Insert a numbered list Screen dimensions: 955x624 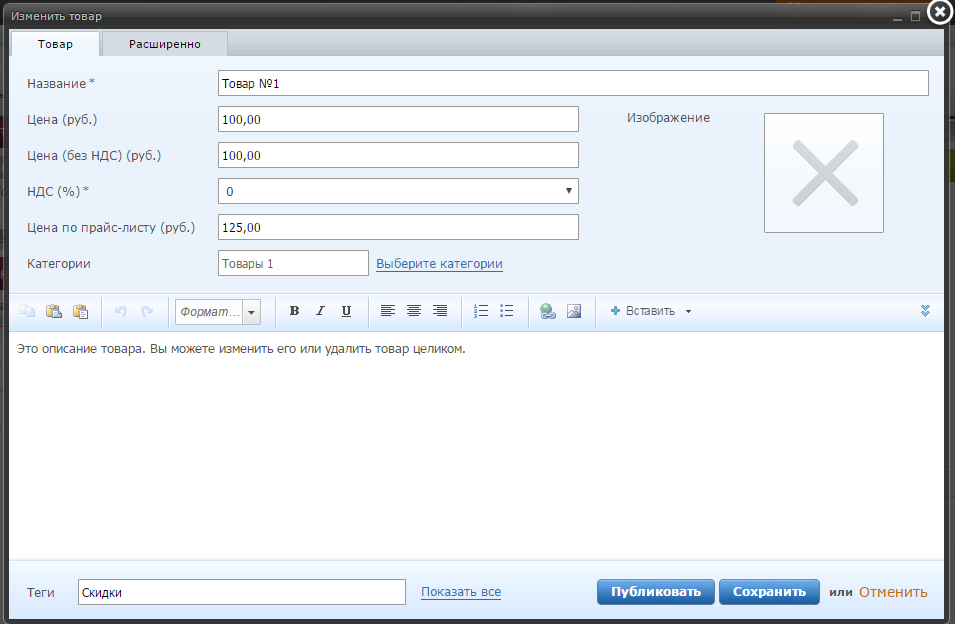coord(481,311)
